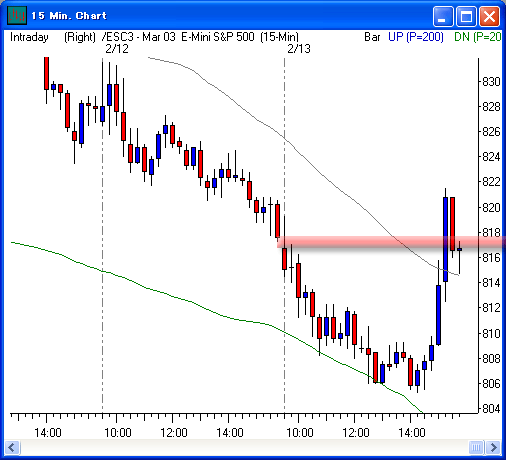Click the first 14:00 time axis label

click(48, 433)
